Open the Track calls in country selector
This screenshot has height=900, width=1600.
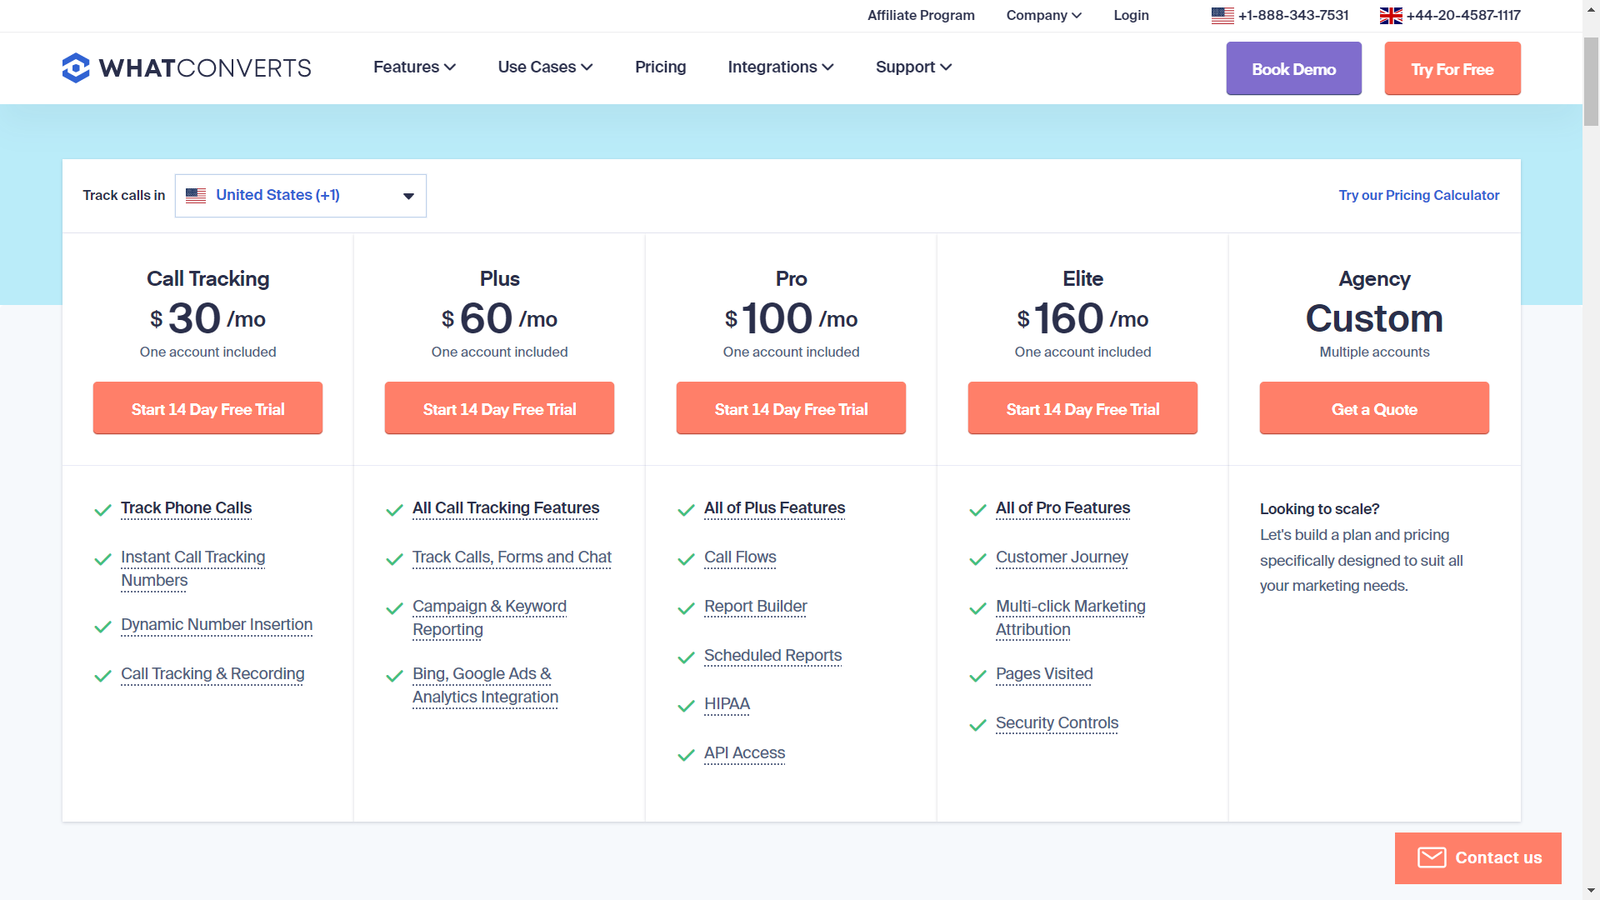click(301, 196)
